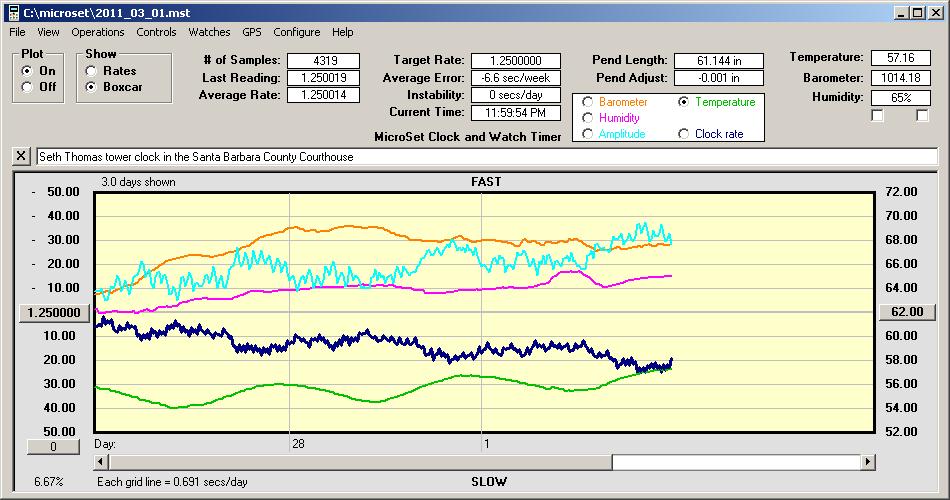Select the Barometer overlay radio button
This screenshot has width=950, height=500.
click(587, 102)
